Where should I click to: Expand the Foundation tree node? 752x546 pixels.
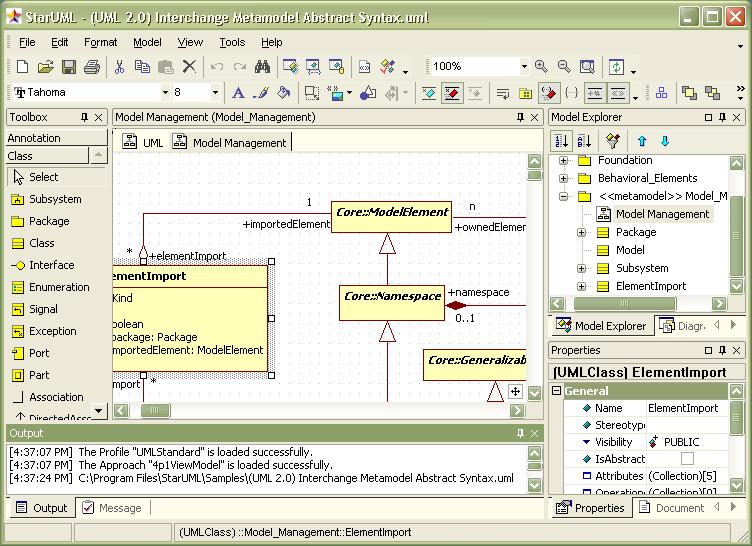(x=564, y=160)
